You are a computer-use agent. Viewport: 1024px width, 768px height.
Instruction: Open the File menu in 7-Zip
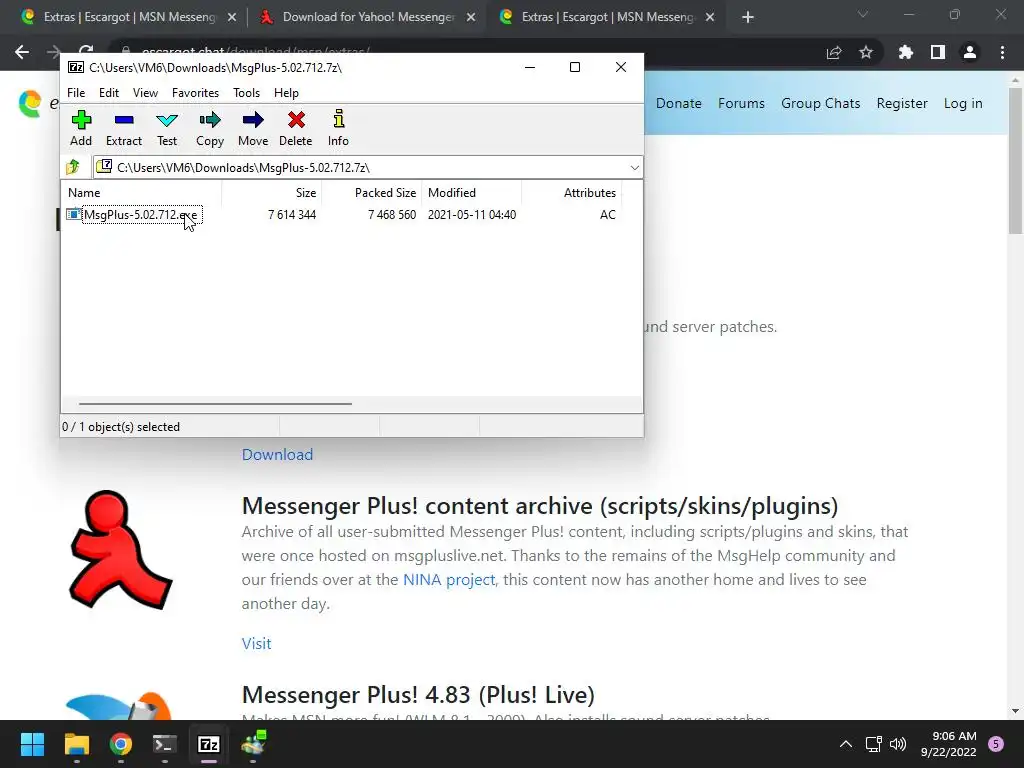76,93
